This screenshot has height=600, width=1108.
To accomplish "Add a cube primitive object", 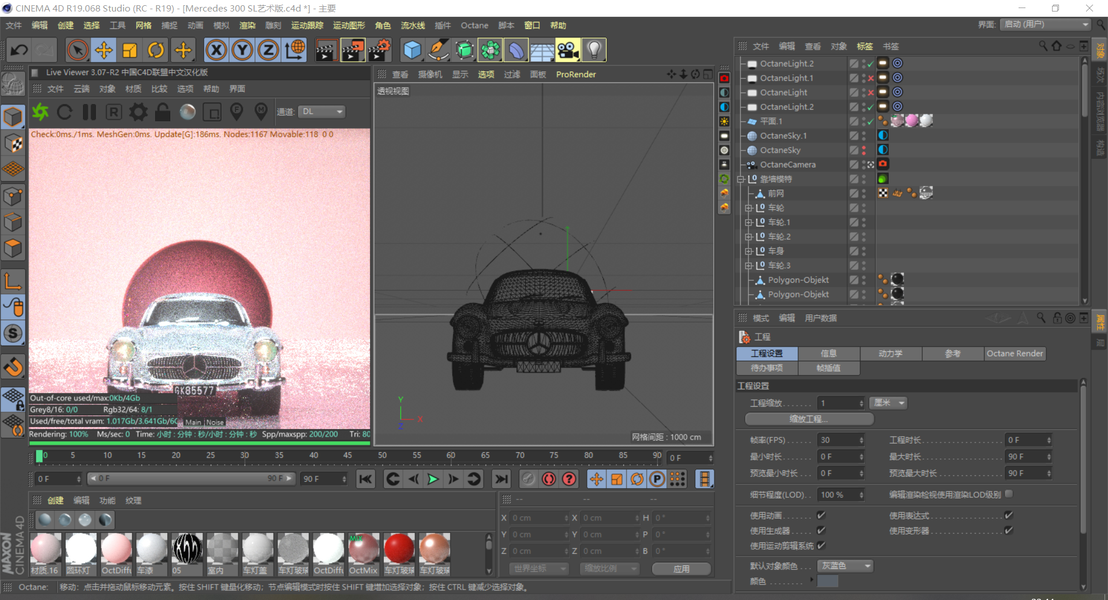I will tap(412, 50).
